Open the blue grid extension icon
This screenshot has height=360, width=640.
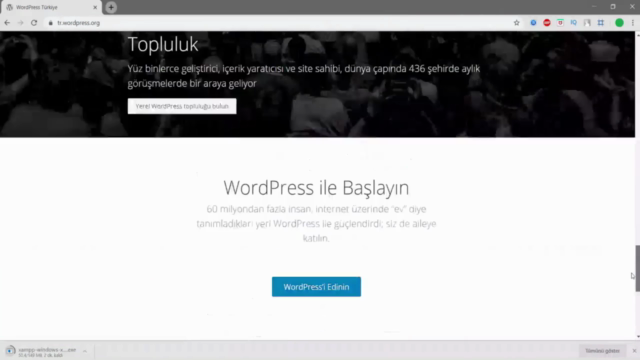pos(600,23)
